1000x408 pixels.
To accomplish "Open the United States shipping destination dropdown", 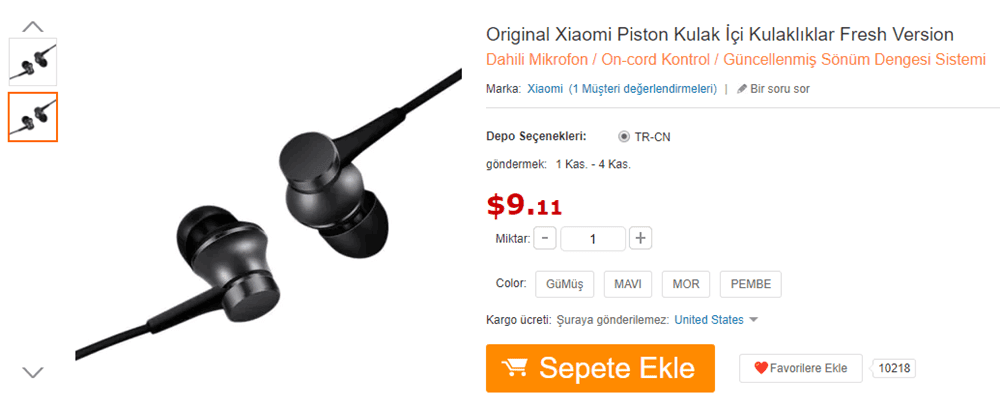I will (709, 320).
